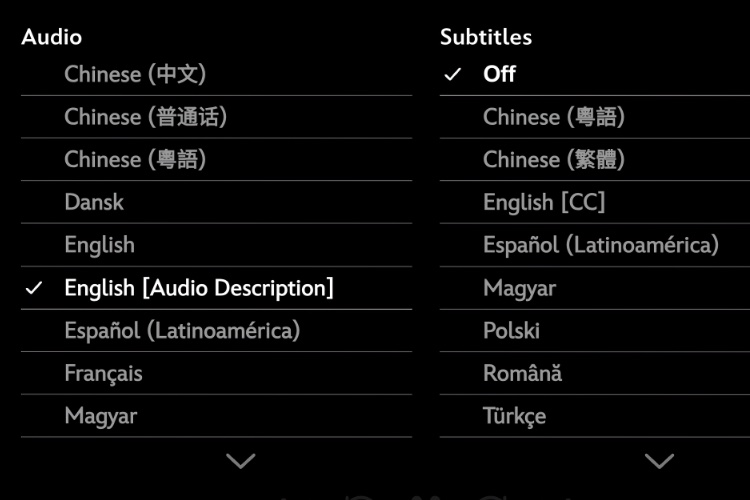Enable Română subtitles
Image resolution: width=750 pixels, height=500 pixels.
coord(522,374)
